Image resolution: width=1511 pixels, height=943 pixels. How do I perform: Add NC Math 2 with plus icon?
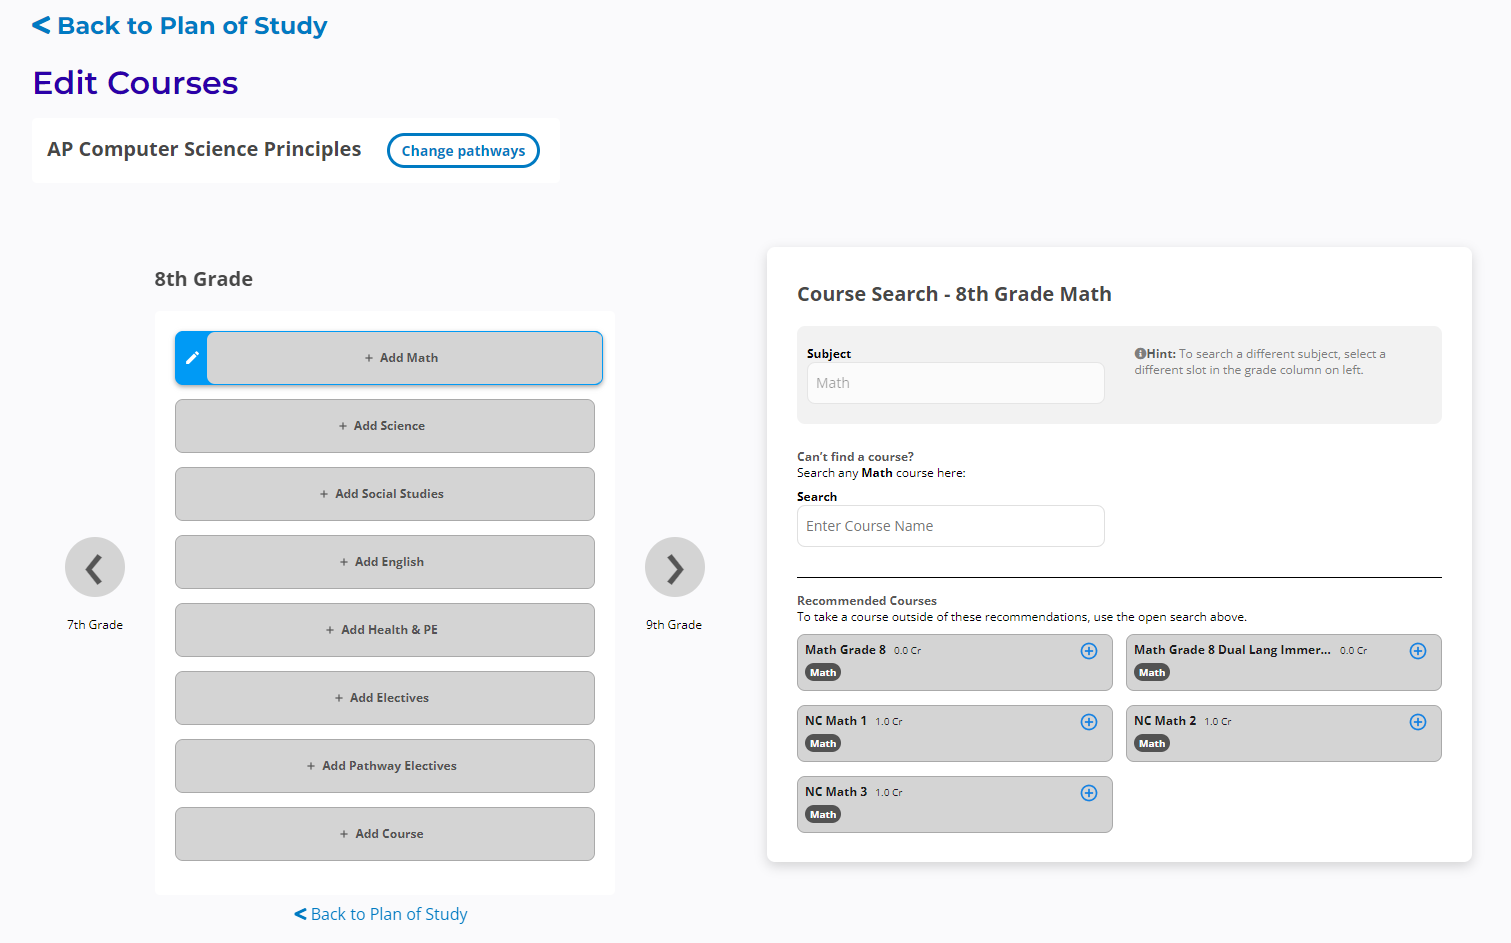1417,722
